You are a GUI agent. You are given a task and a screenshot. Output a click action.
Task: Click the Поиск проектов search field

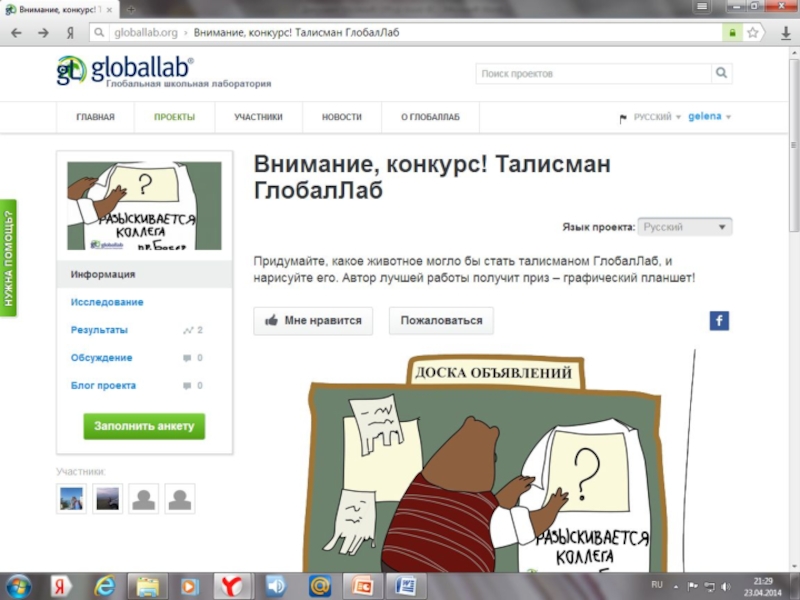(593, 73)
